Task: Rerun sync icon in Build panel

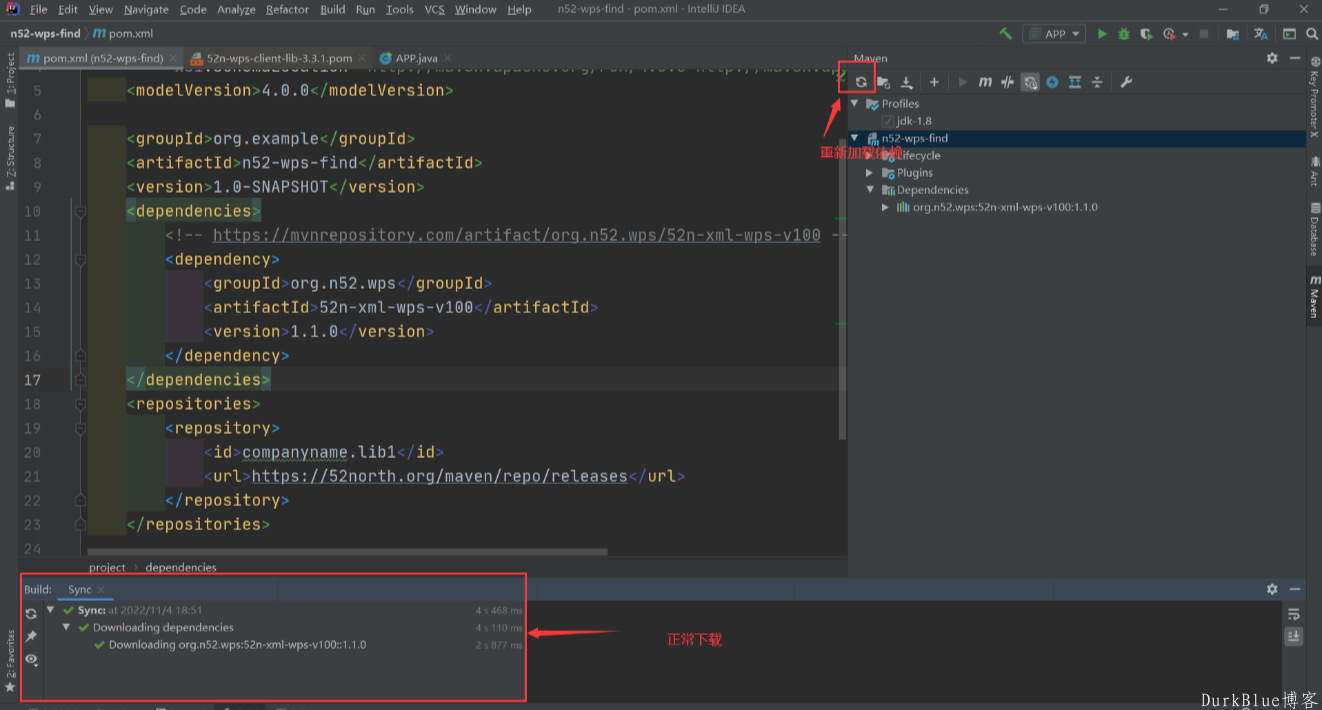Action: pos(31,613)
